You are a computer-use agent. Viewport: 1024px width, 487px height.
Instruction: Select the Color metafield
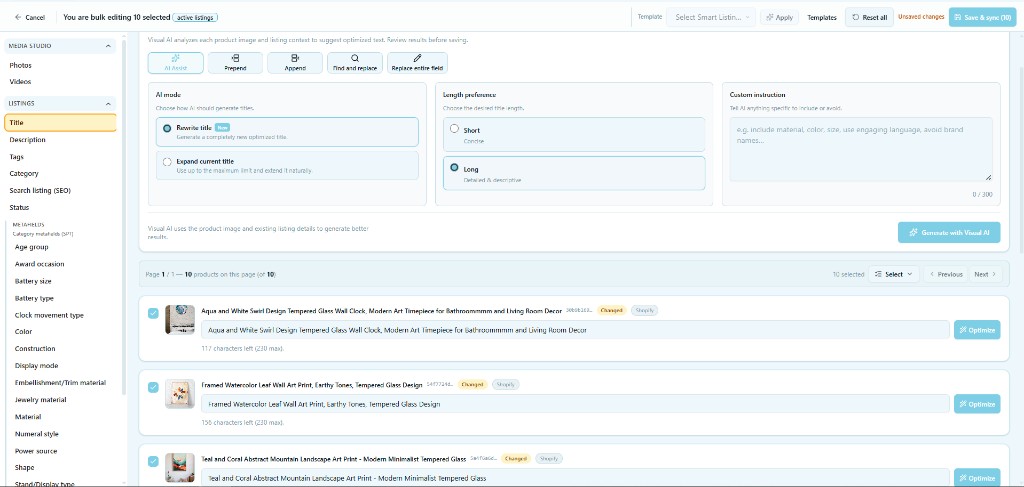[x=23, y=332]
